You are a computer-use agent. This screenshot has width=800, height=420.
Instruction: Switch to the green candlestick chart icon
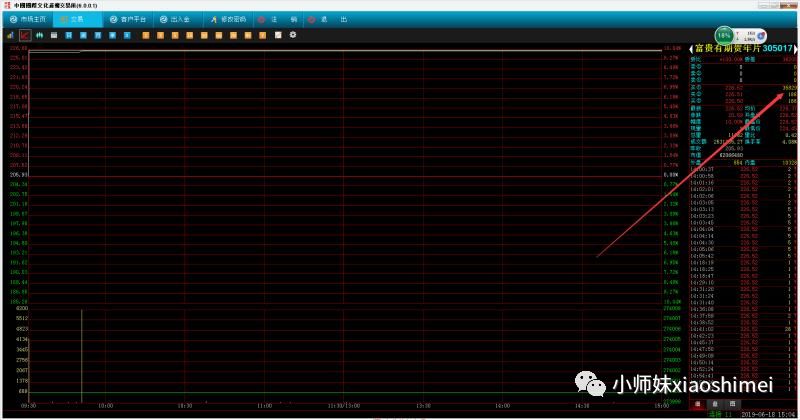point(39,35)
